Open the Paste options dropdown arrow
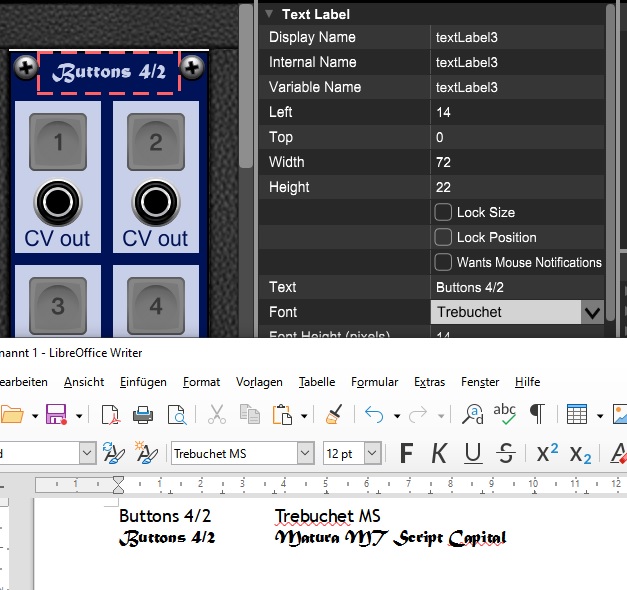The width and height of the screenshot is (627, 590). tap(304, 416)
